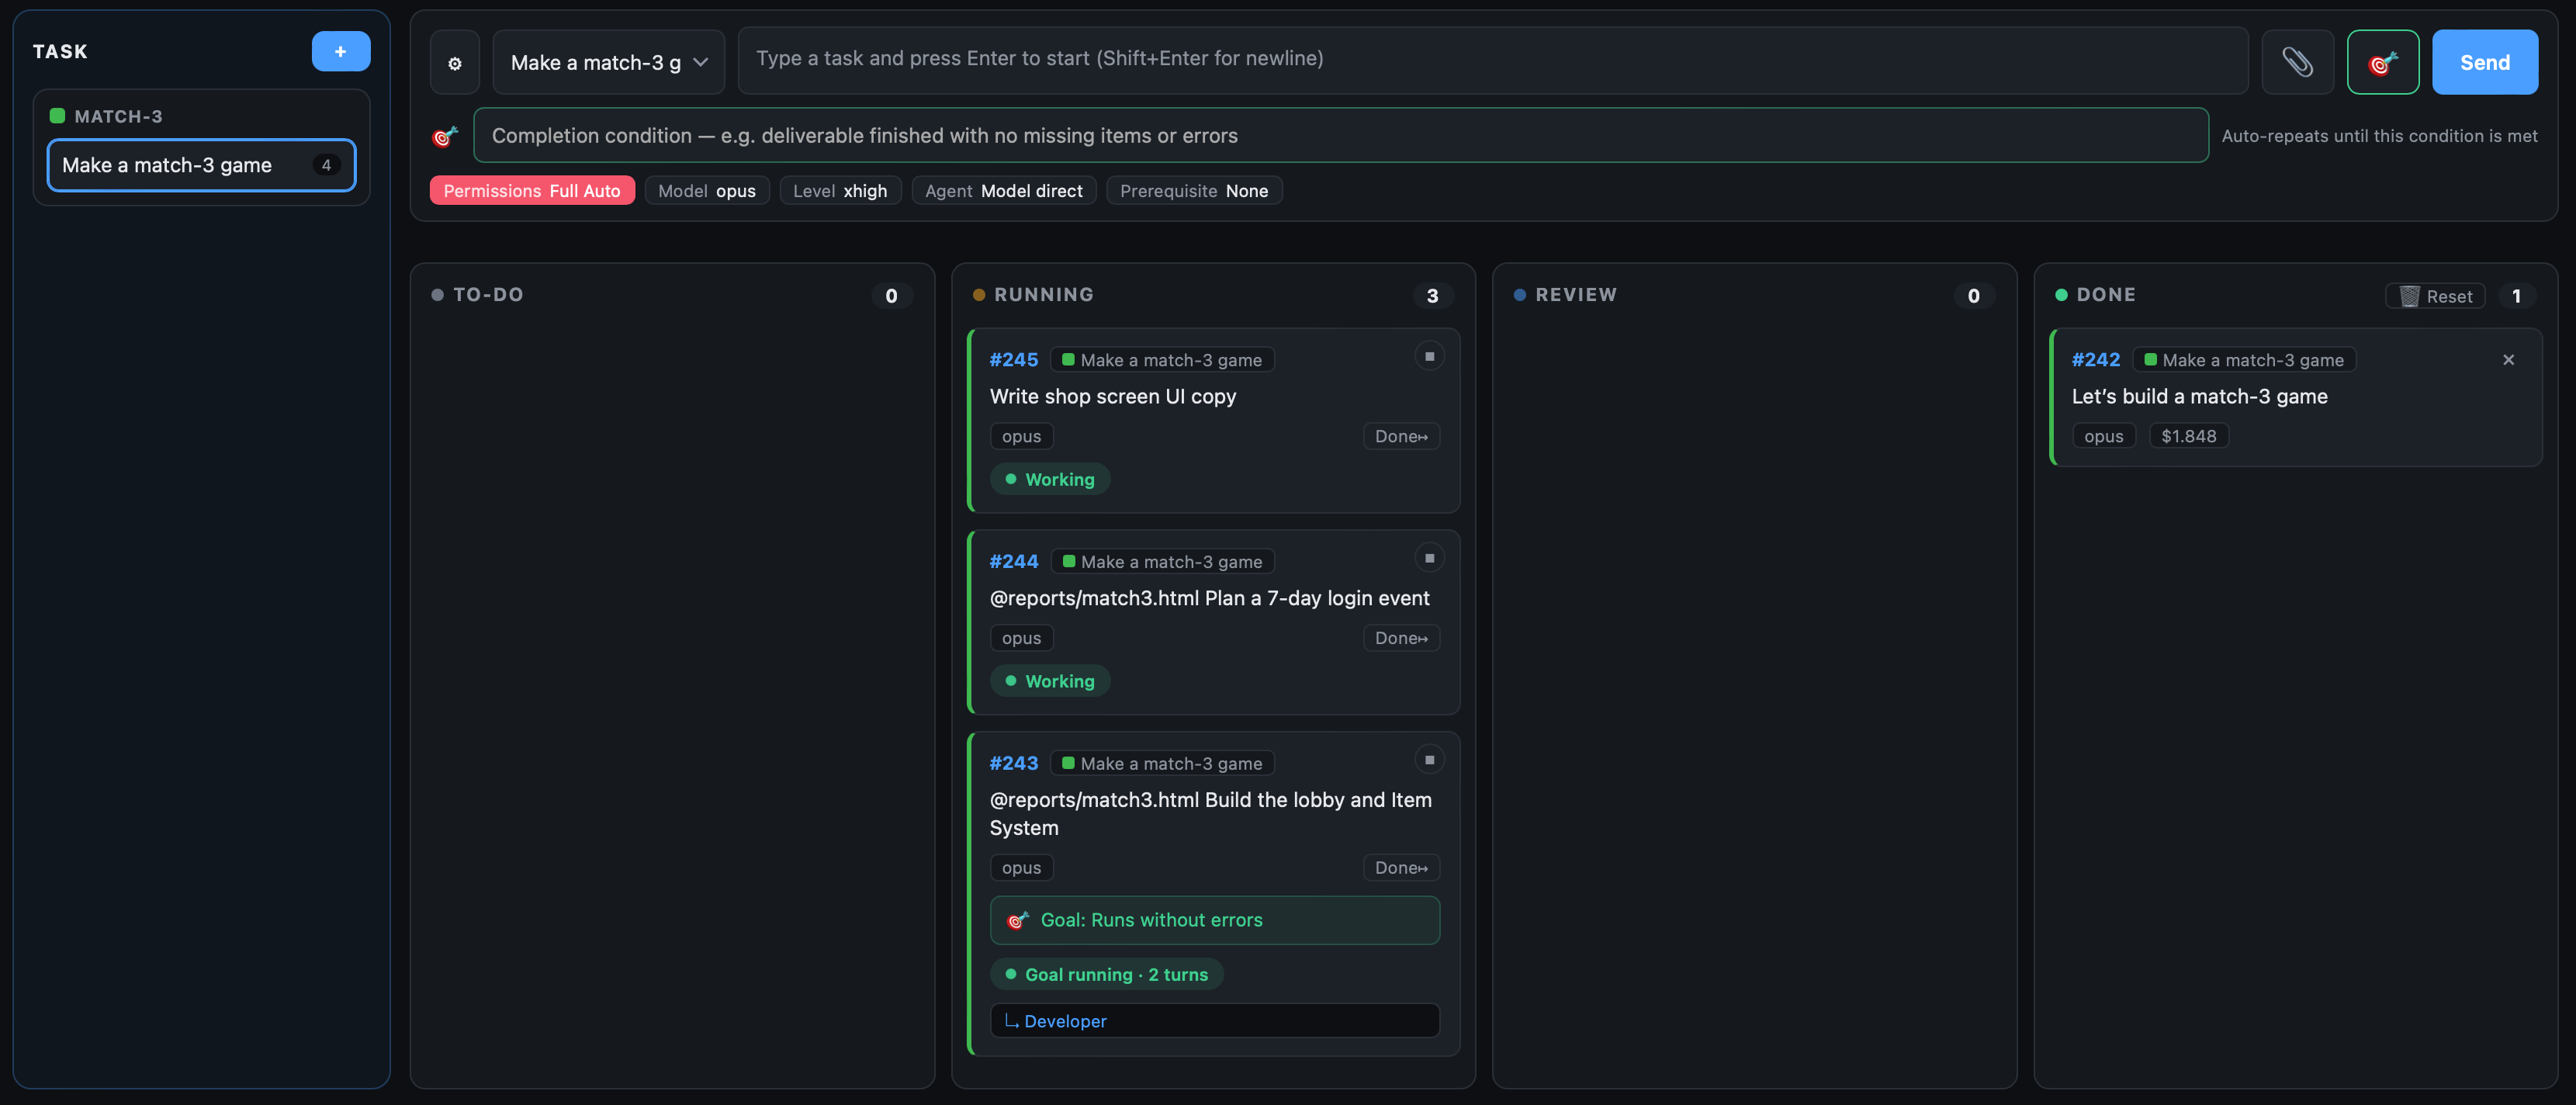This screenshot has width=2576, height=1105.
Task: Stop running task #245
Action: coord(1429,356)
